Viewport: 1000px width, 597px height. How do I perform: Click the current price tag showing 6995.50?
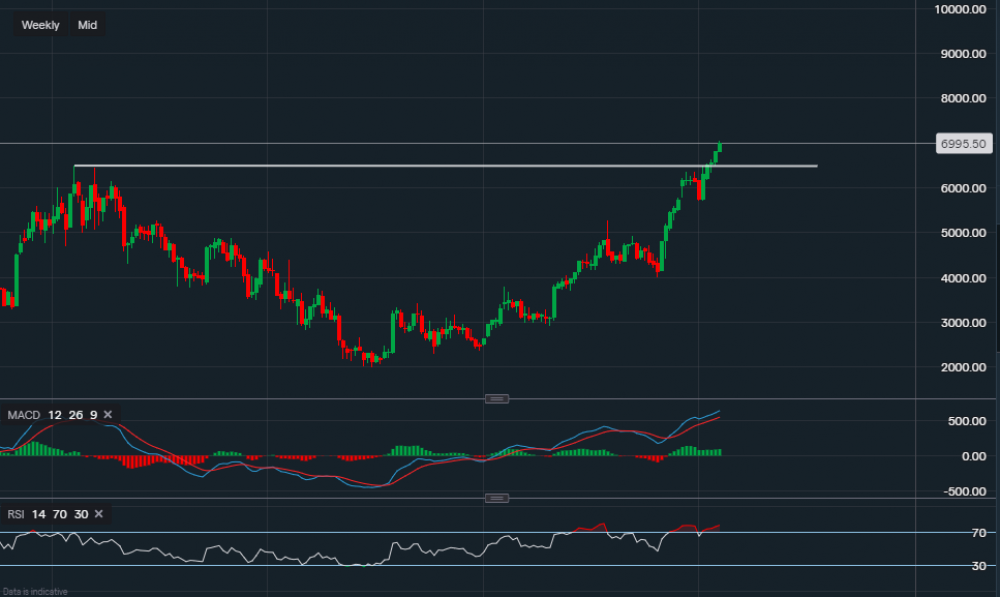tap(964, 143)
